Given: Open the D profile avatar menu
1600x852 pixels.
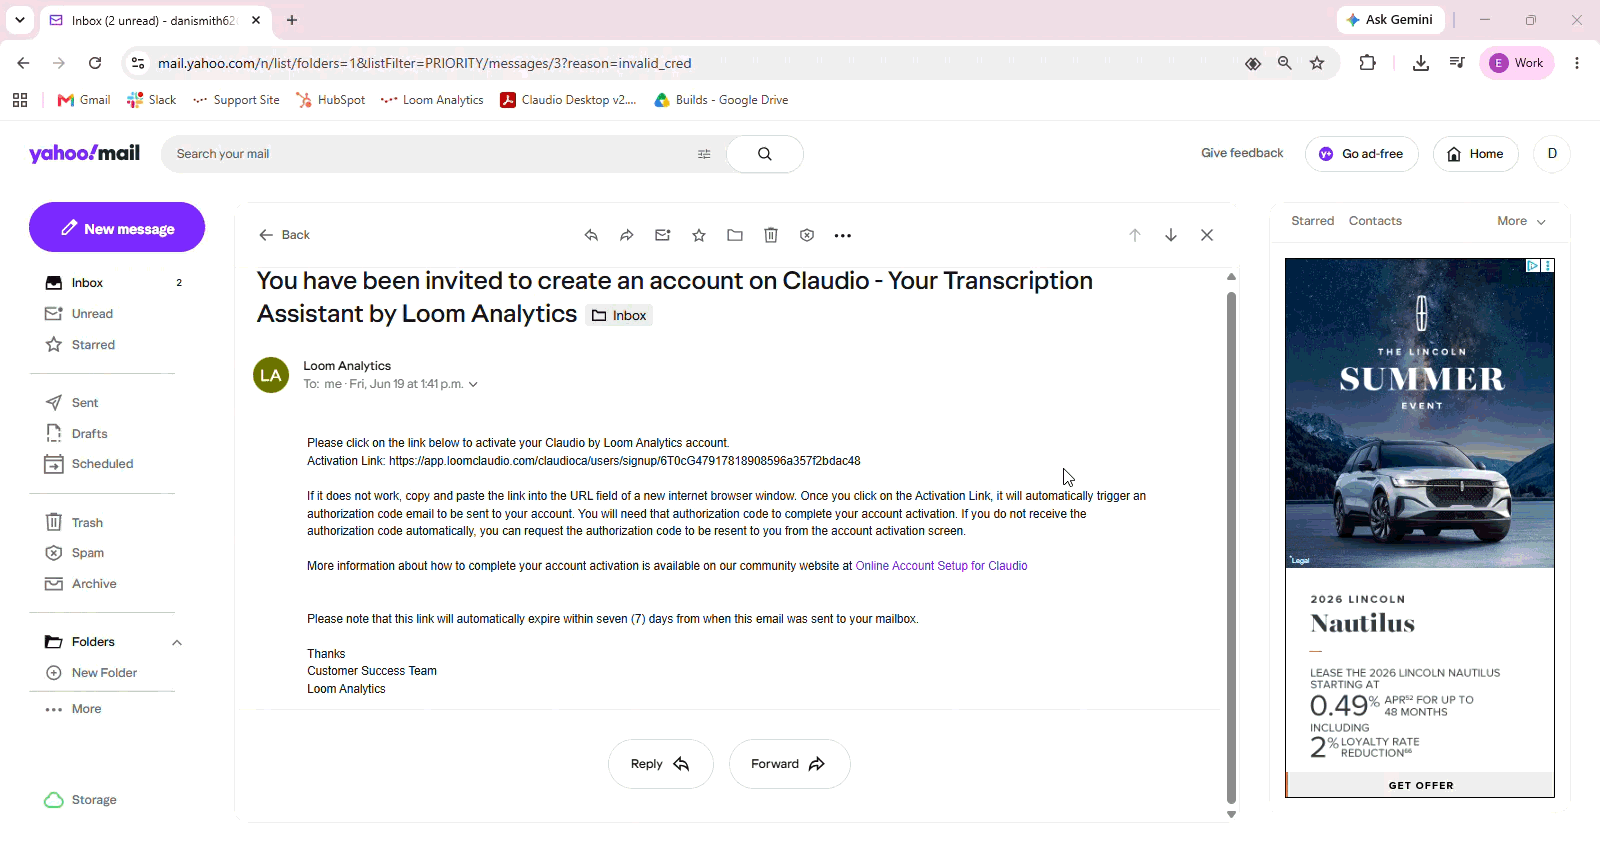Looking at the screenshot, I should 1552,154.
